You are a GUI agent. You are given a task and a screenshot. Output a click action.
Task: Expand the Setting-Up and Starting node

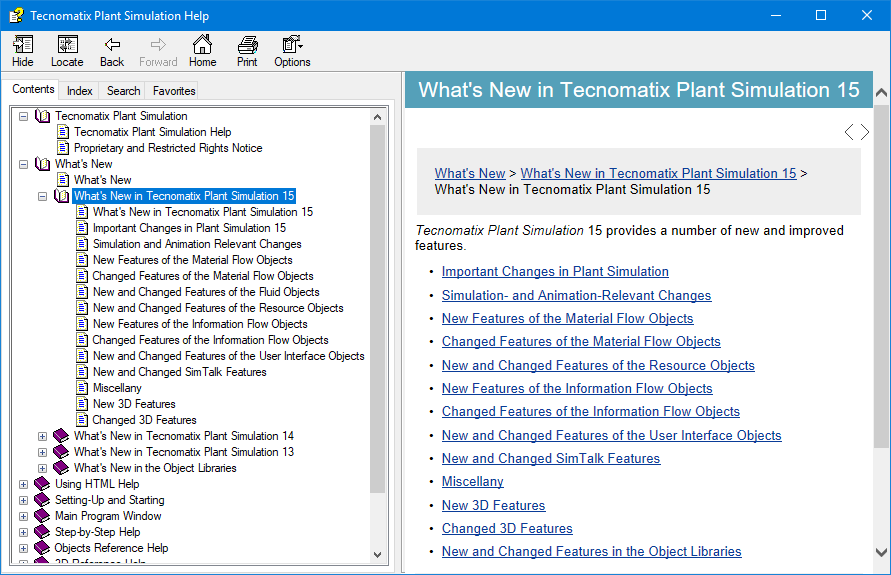[23, 500]
